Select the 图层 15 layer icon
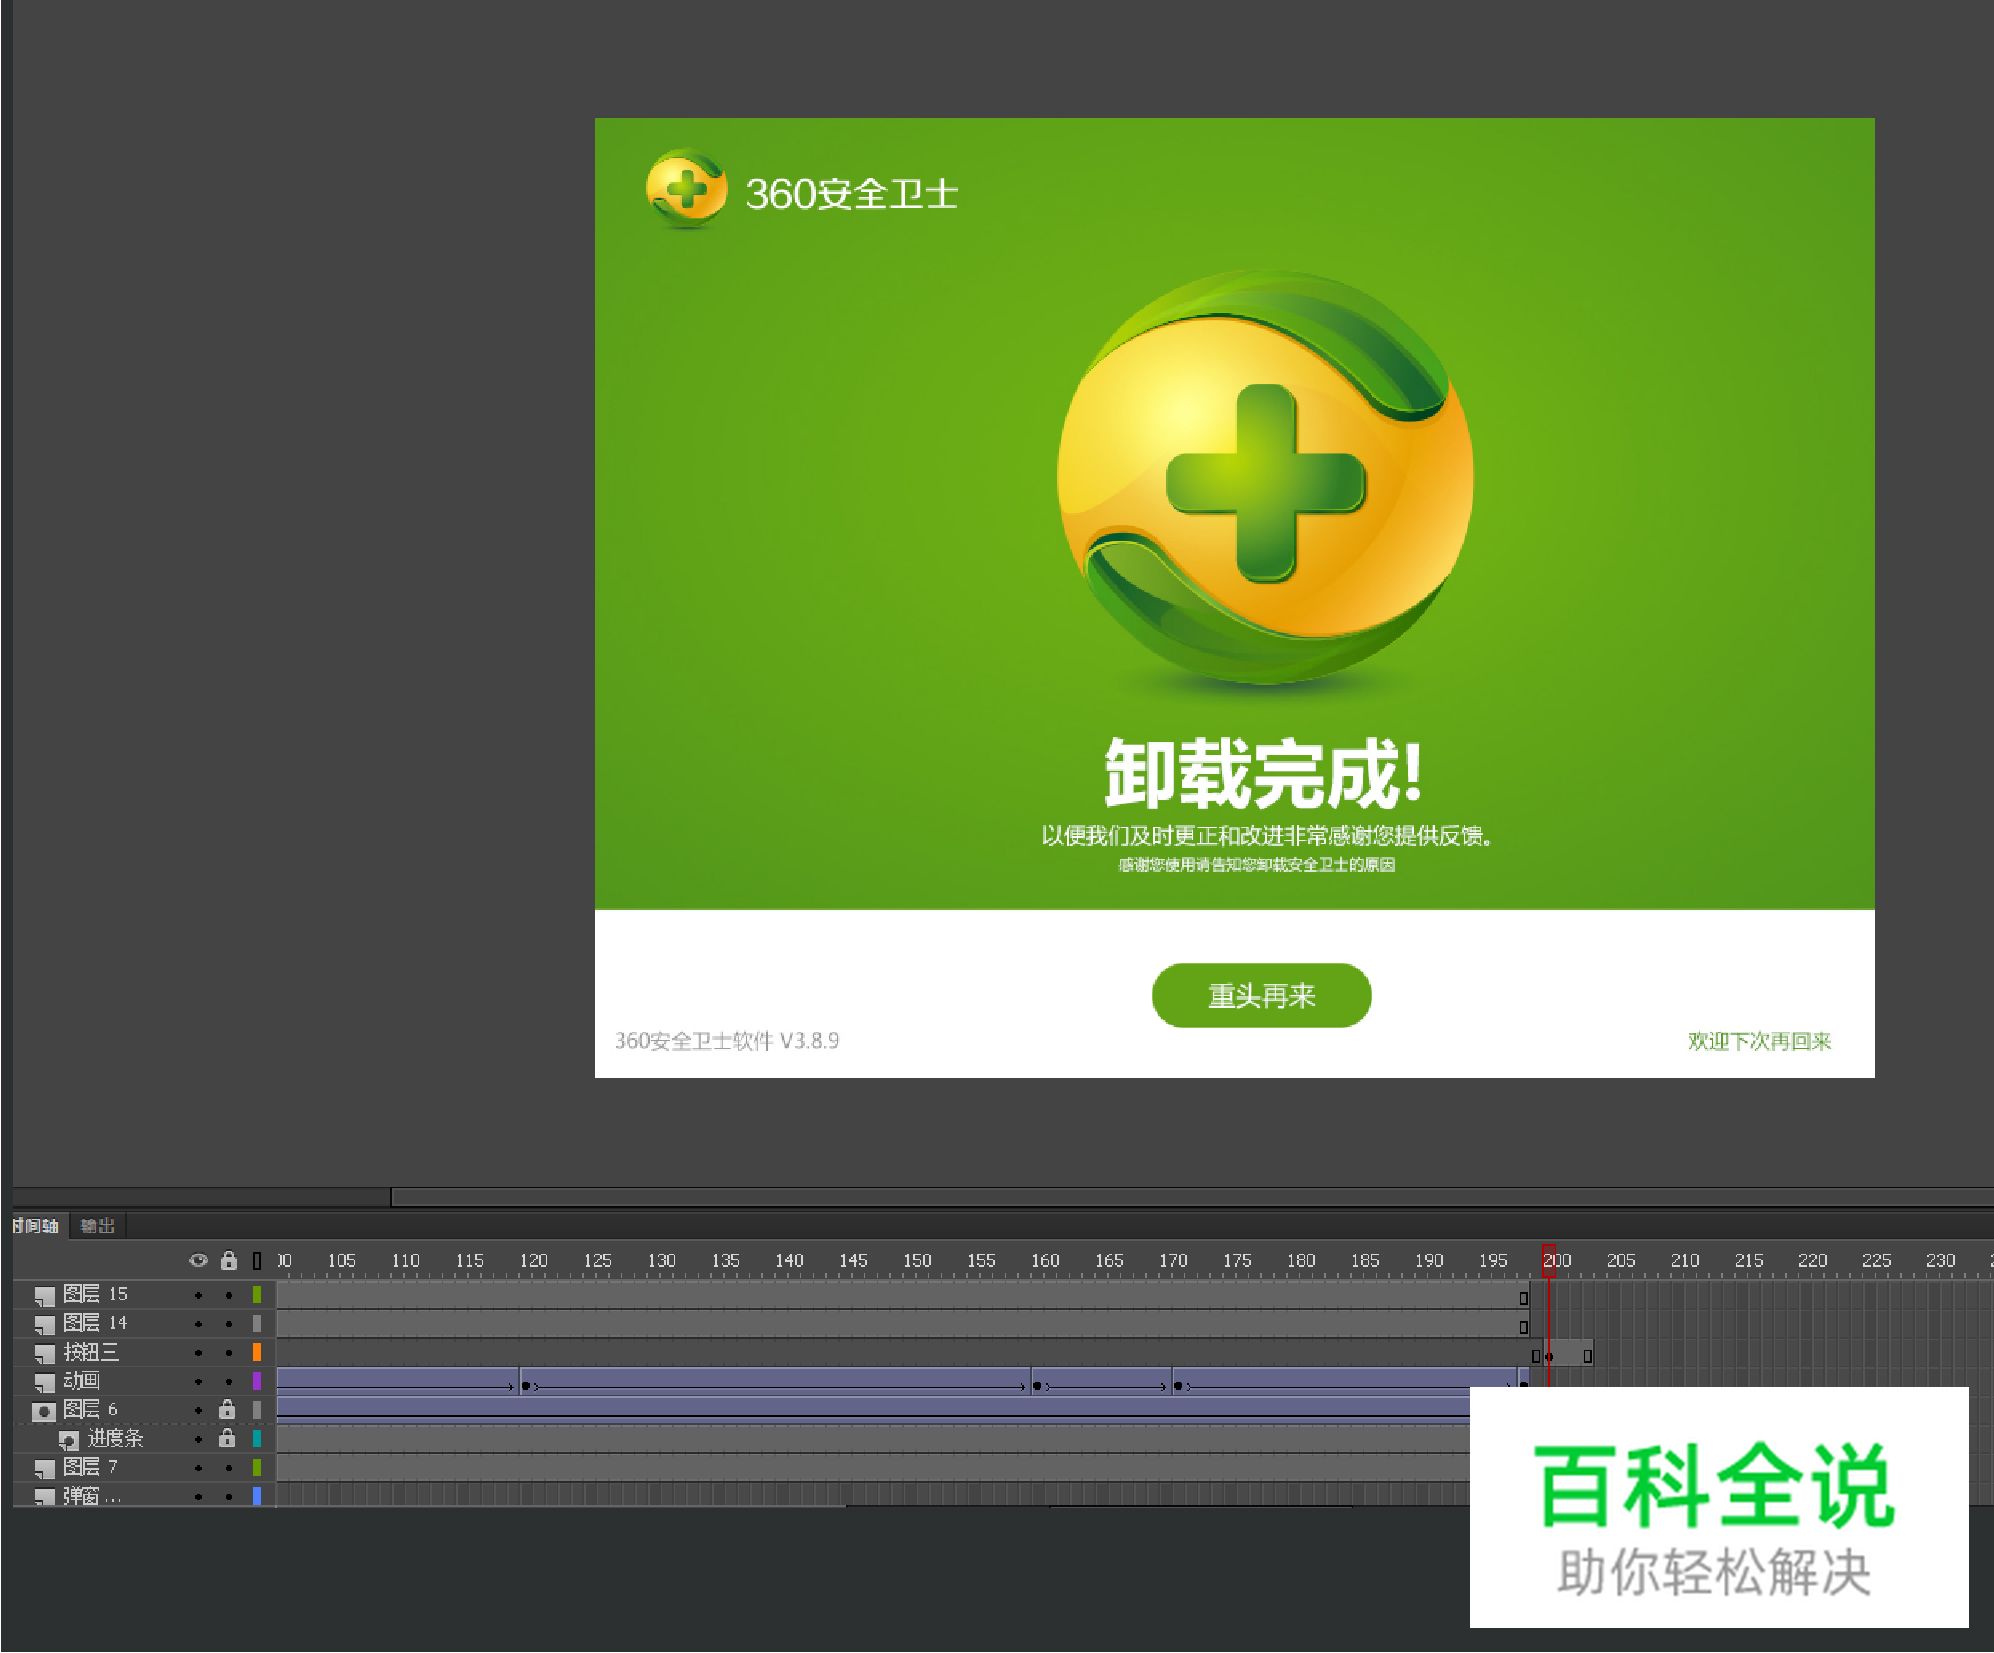 tap(44, 1294)
